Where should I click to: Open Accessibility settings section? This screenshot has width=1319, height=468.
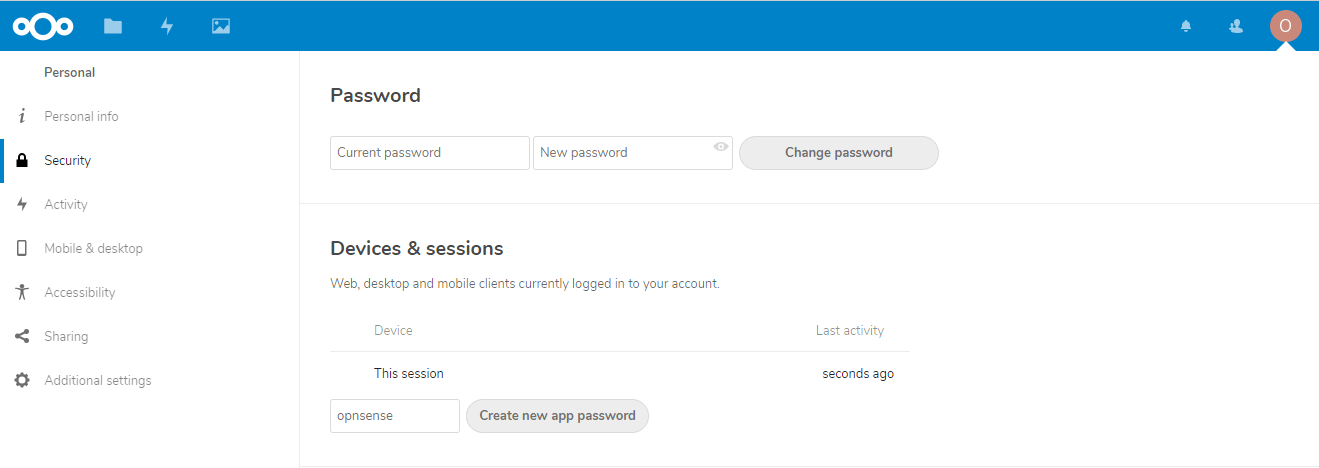click(80, 292)
